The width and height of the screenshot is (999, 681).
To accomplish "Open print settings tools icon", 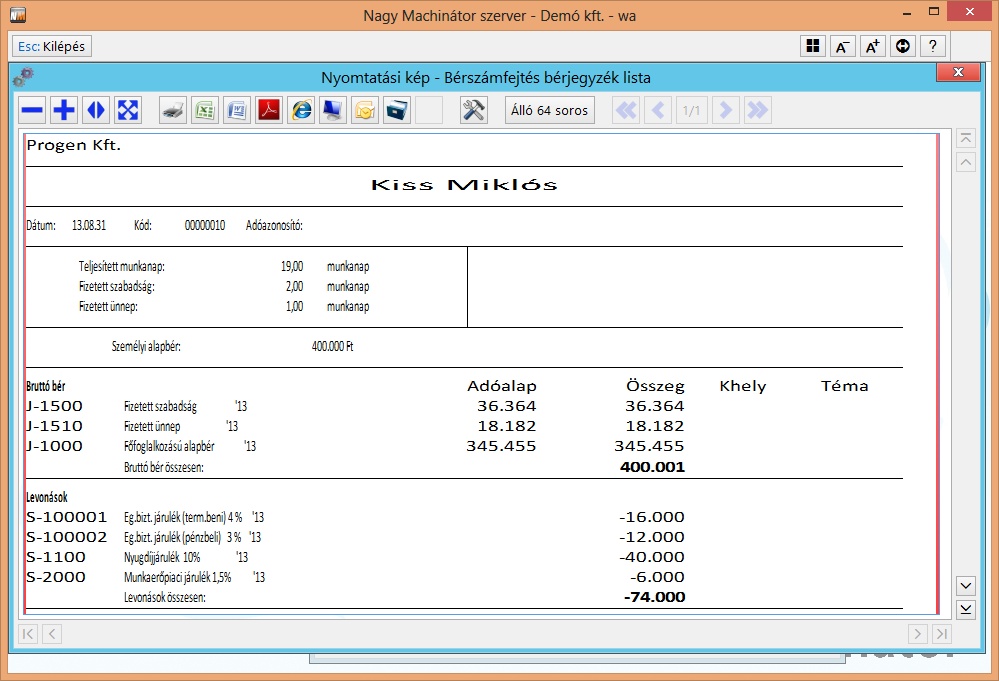I will (474, 110).
